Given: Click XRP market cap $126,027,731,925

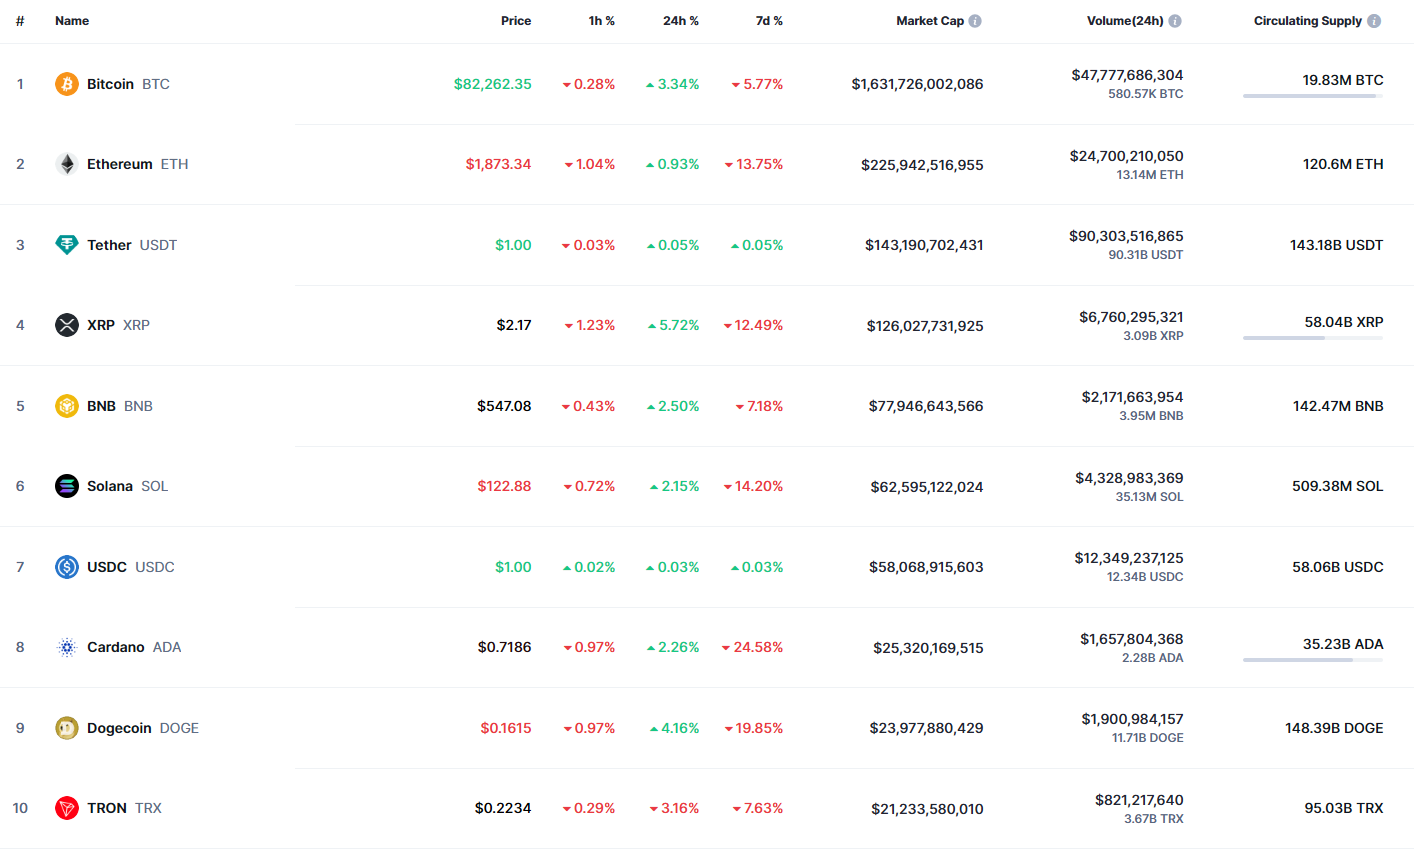Looking at the screenshot, I should 925,326.
